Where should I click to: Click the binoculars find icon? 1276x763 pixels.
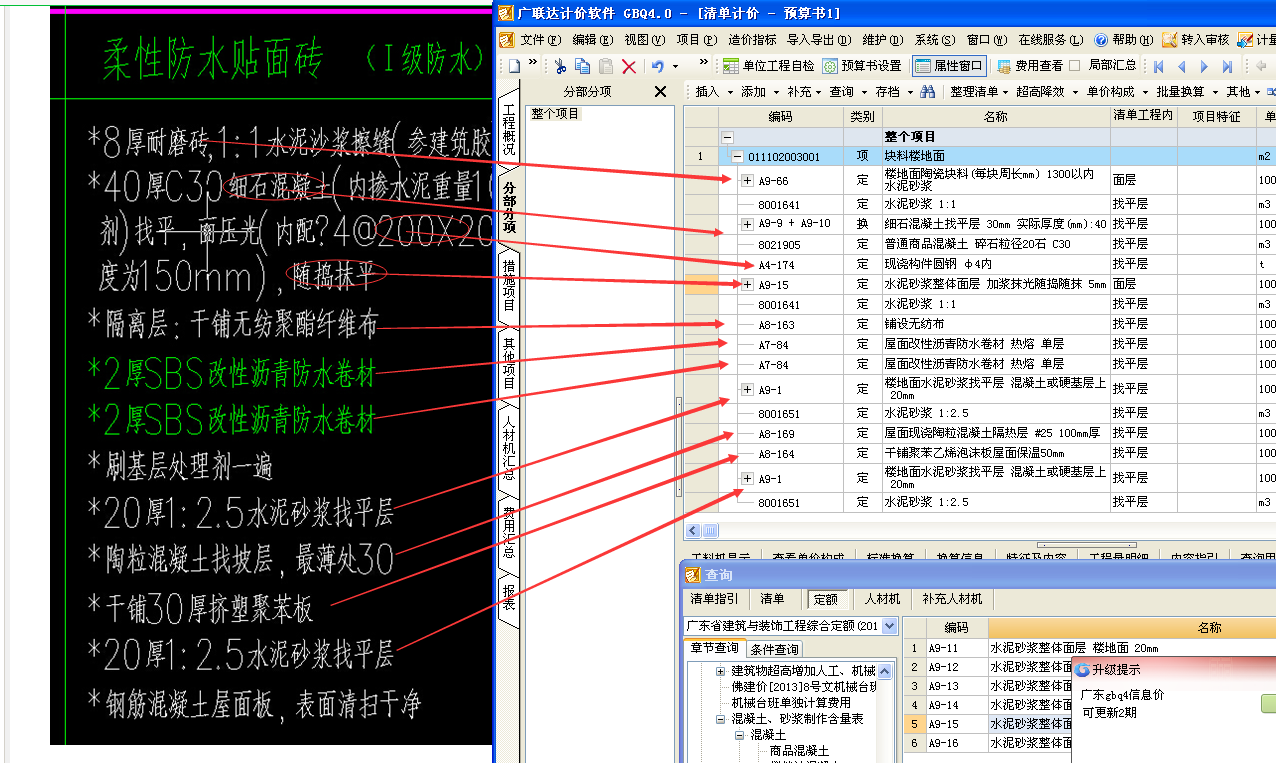(928, 91)
